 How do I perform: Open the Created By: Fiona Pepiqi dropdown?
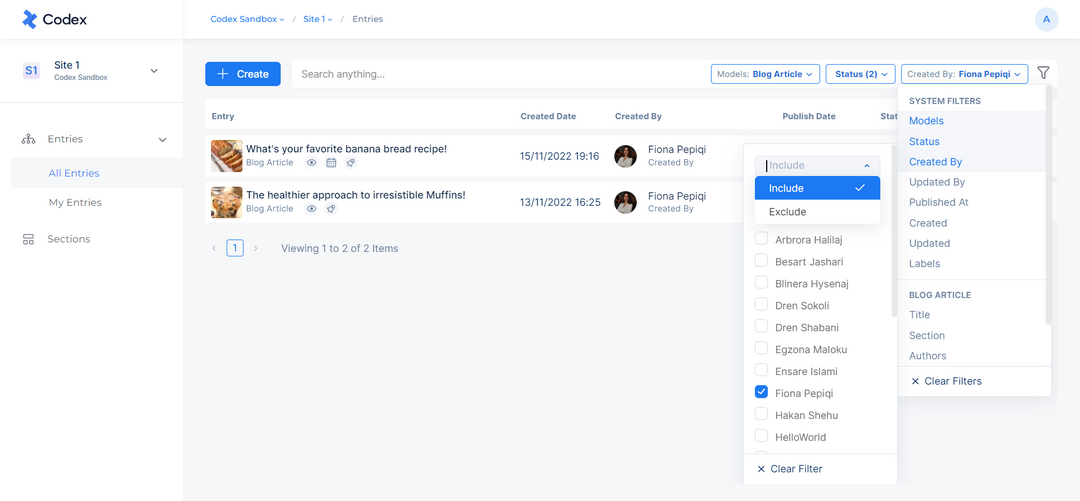point(964,74)
